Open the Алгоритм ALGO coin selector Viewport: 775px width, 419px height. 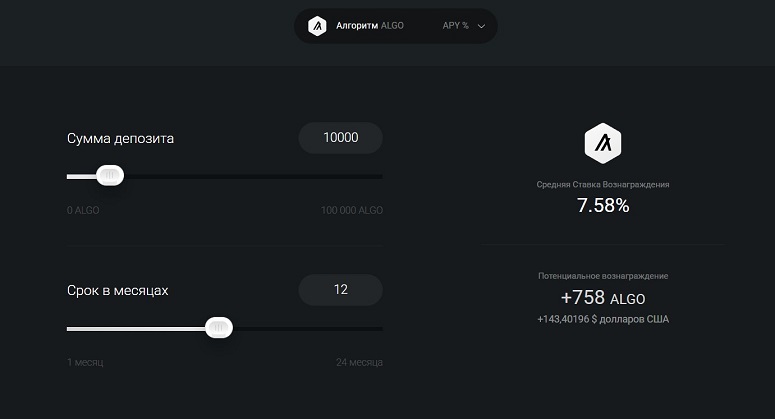[395, 26]
